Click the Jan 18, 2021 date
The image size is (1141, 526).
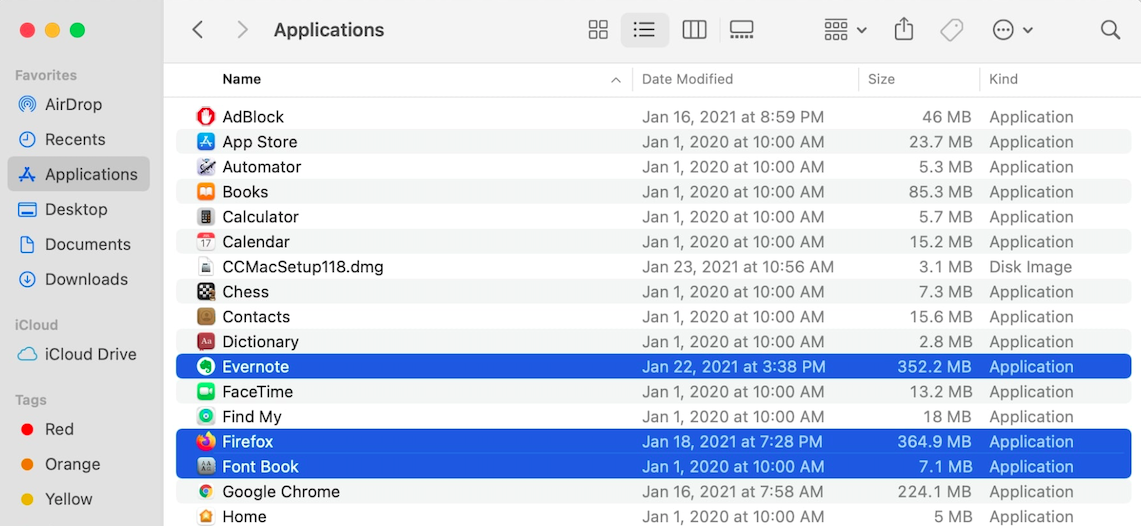click(732, 442)
